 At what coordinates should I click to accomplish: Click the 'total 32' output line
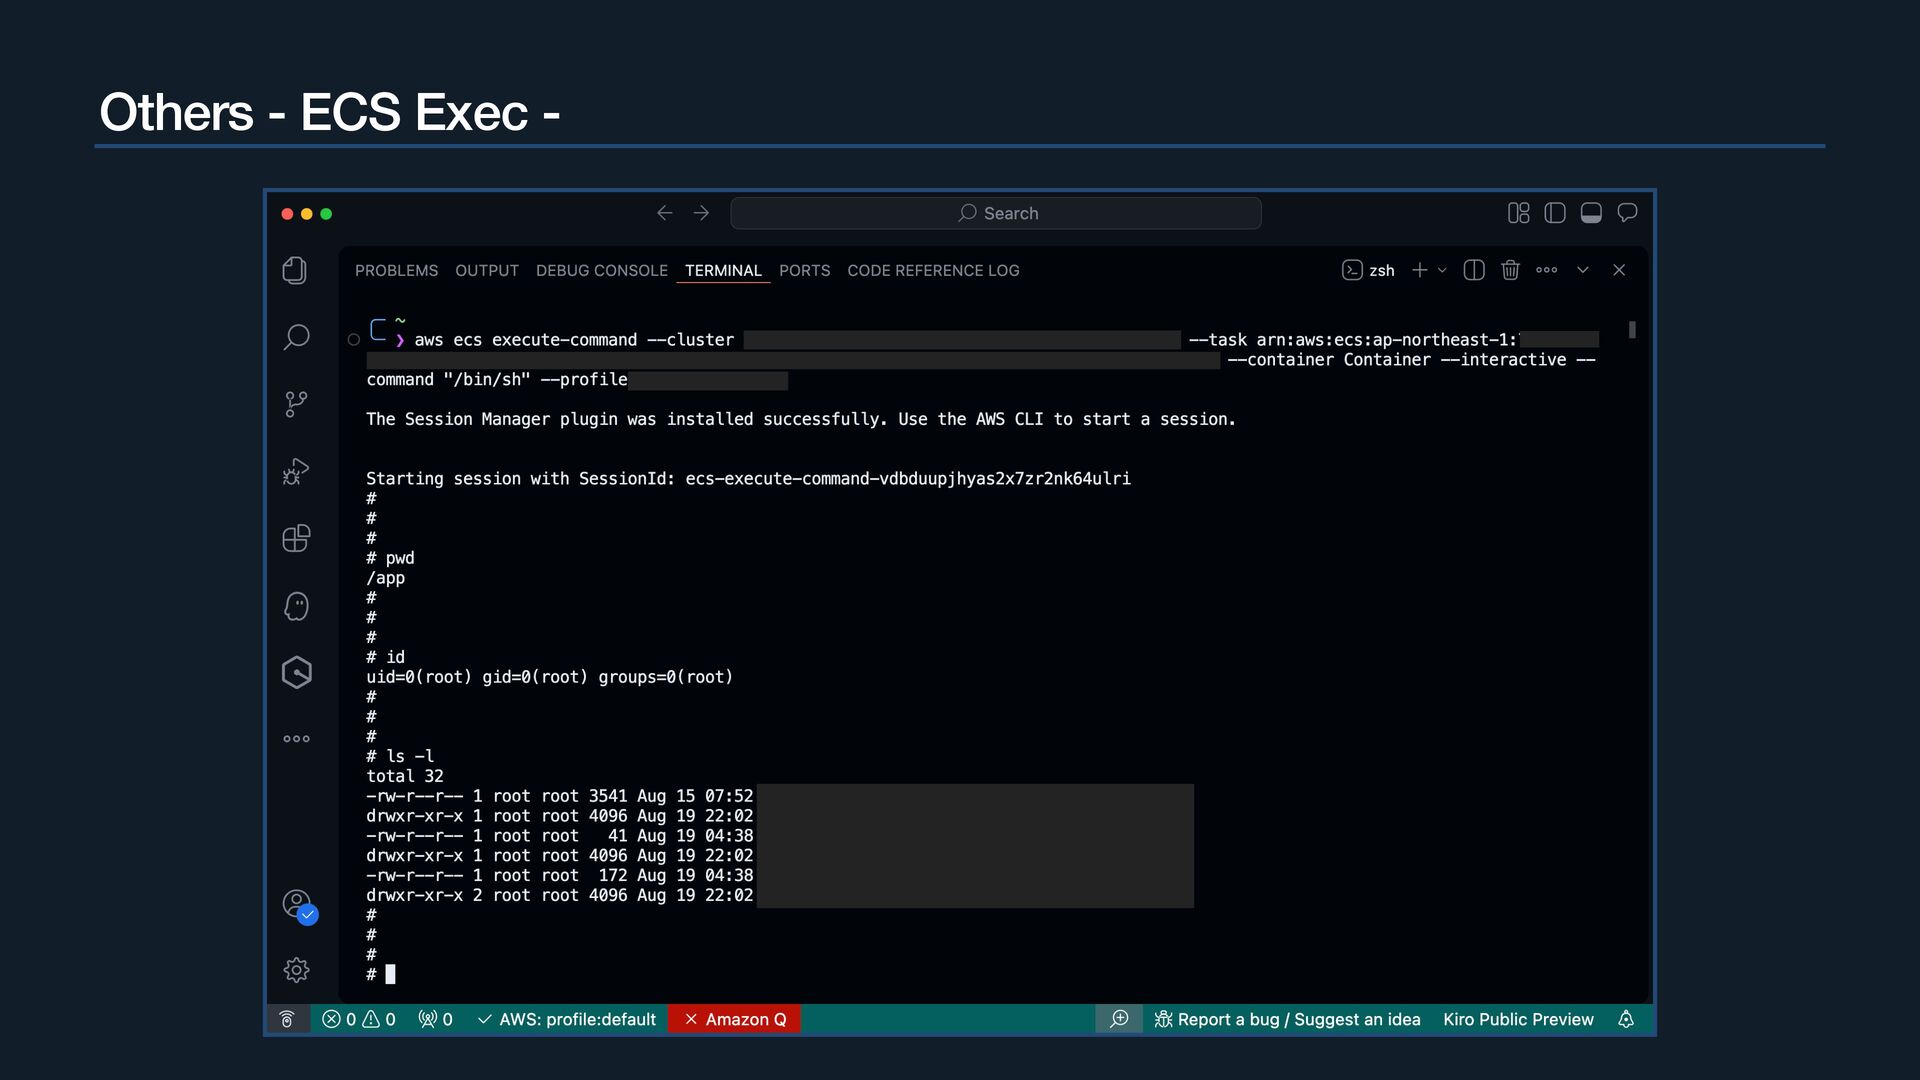click(x=404, y=776)
